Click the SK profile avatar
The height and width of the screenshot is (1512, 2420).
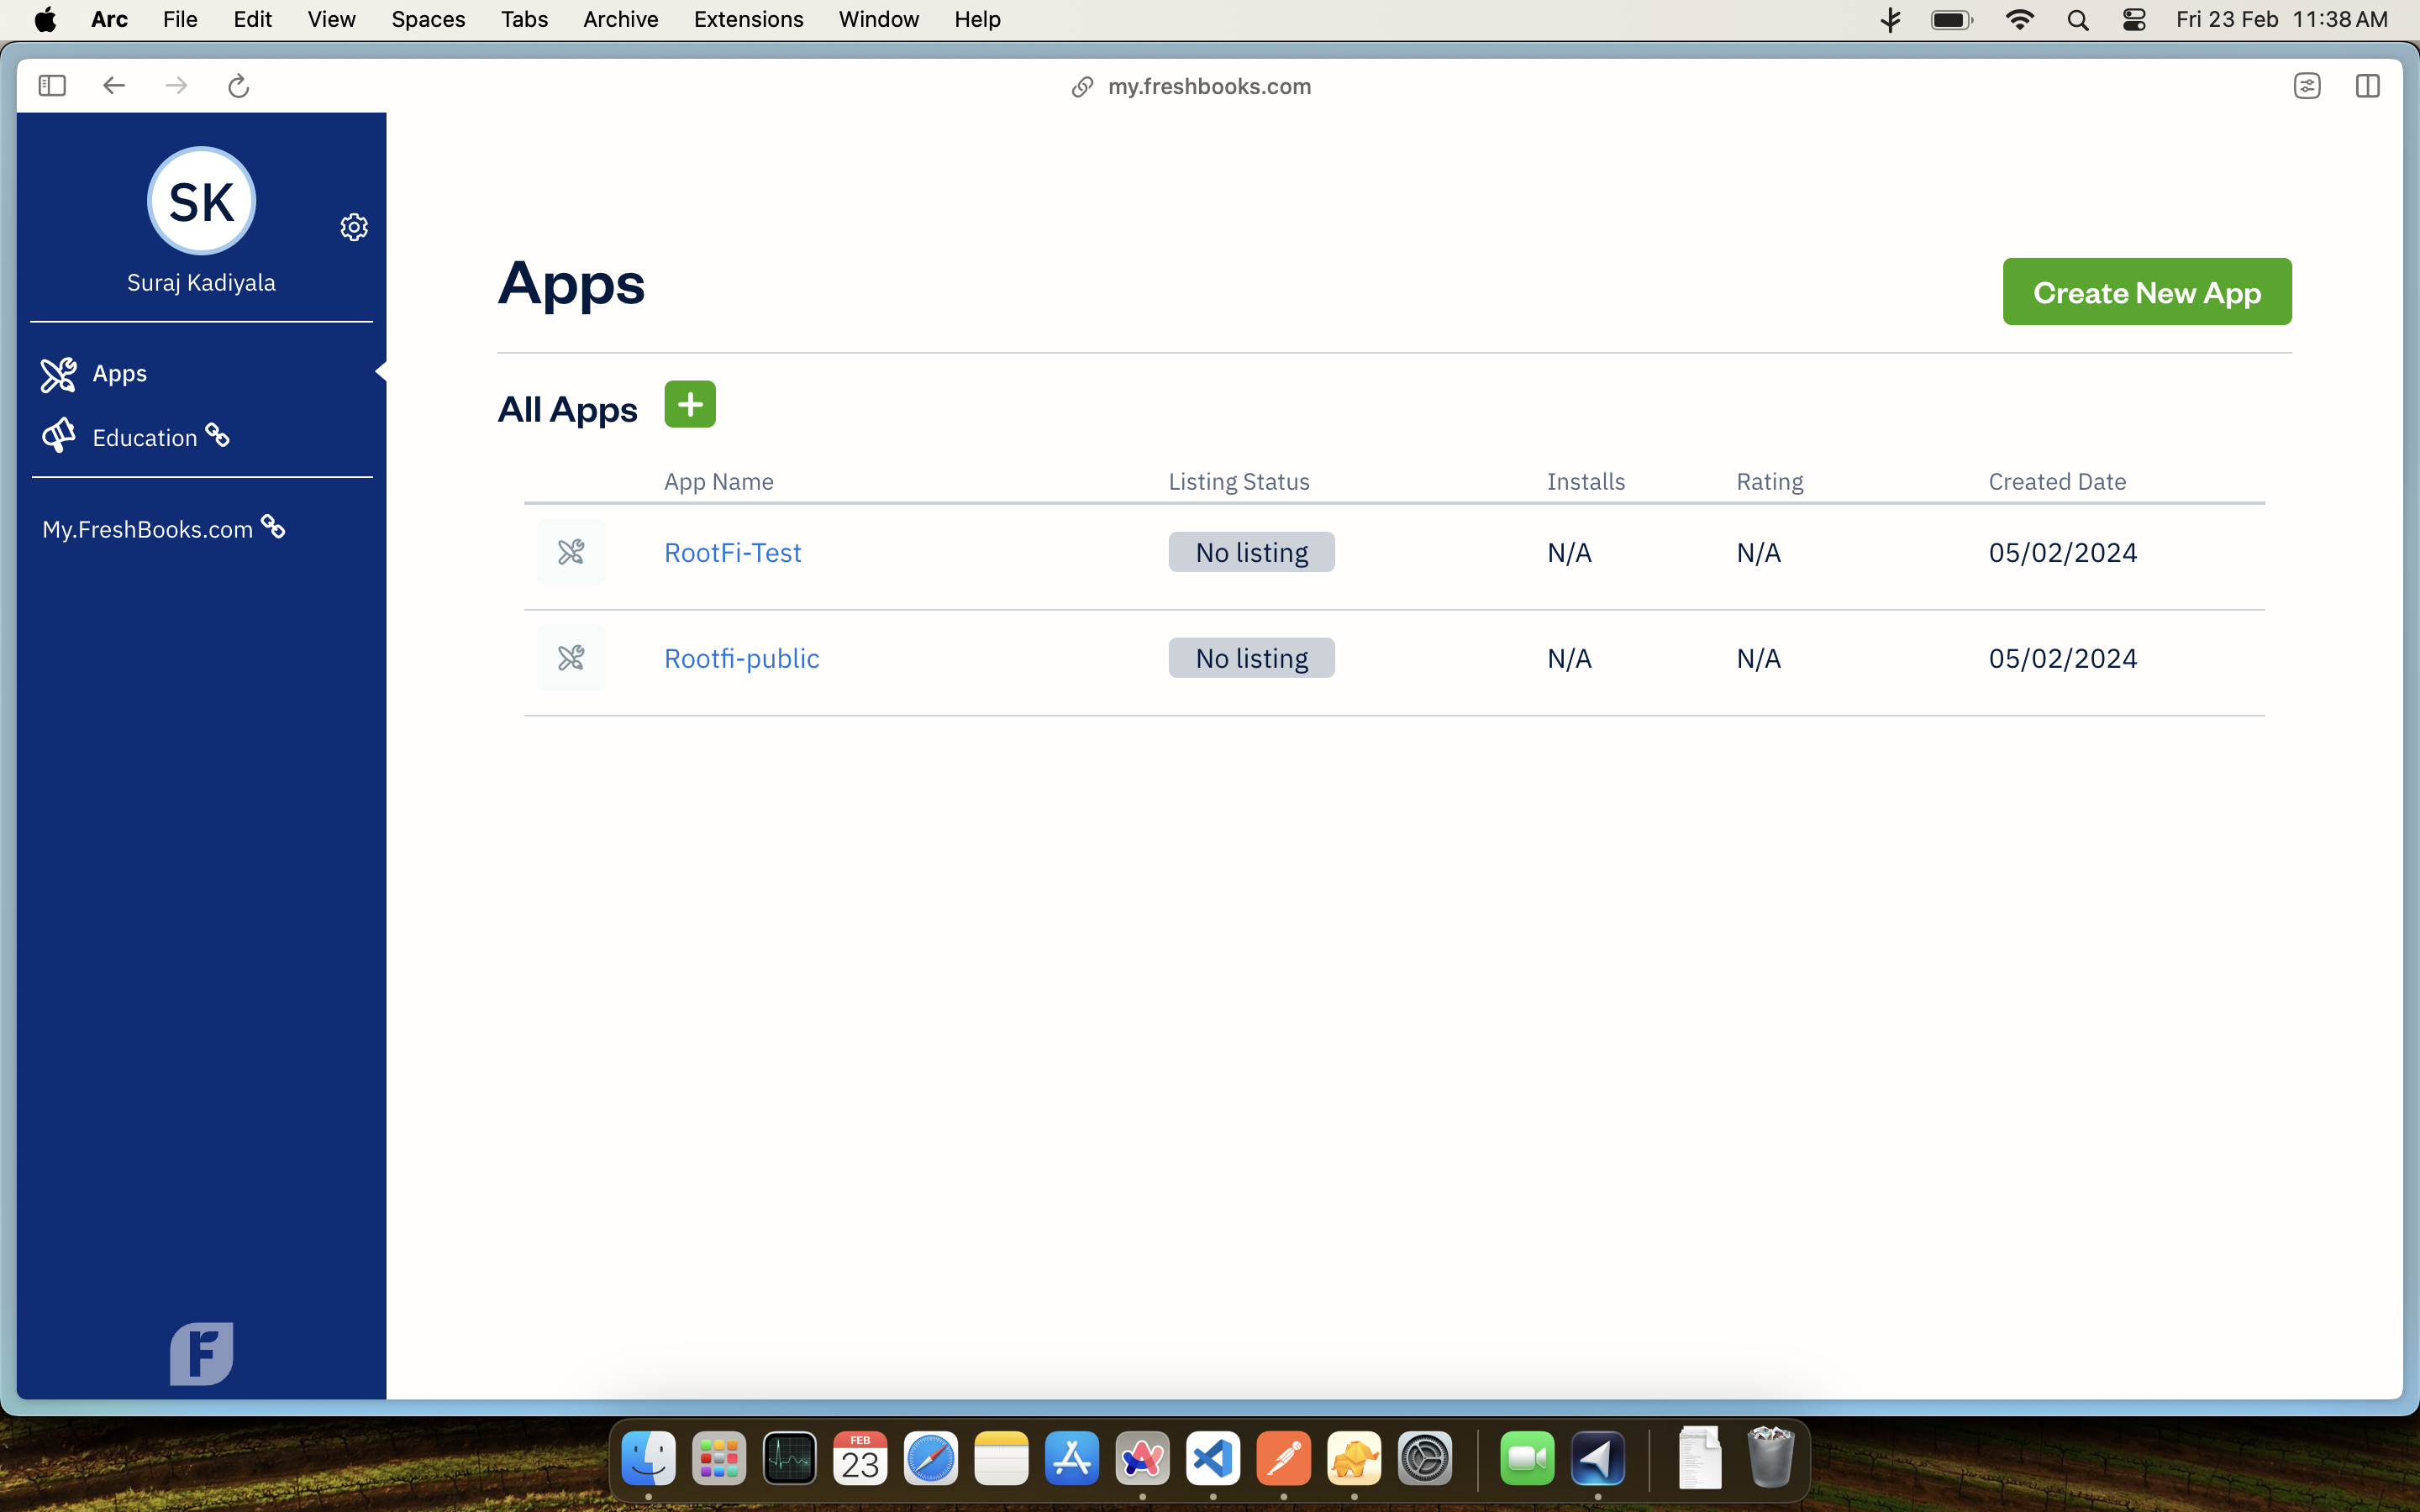click(x=201, y=201)
